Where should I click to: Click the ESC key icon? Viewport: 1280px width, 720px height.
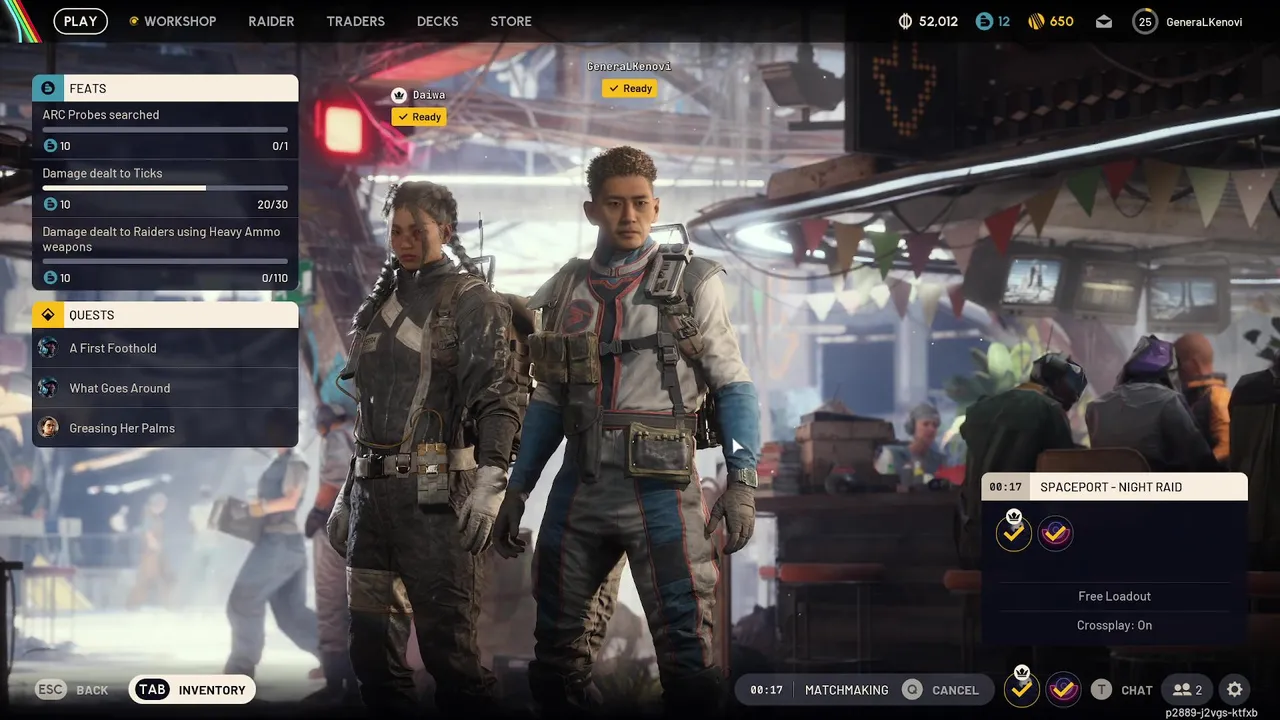click(51, 690)
